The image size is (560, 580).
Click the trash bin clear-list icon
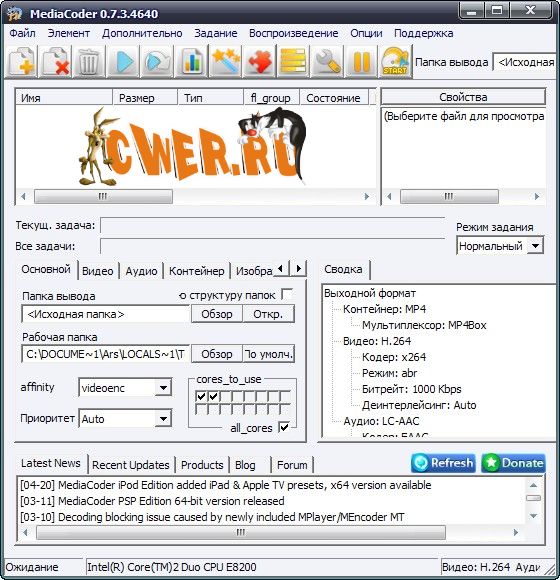click(x=90, y=61)
